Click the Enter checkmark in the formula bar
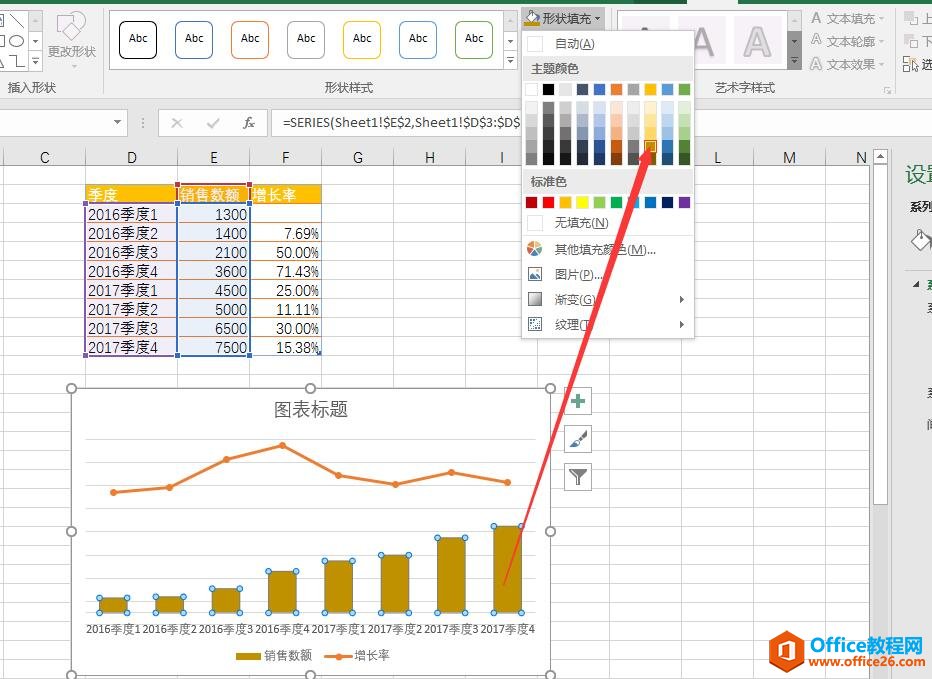 coord(211,123)
